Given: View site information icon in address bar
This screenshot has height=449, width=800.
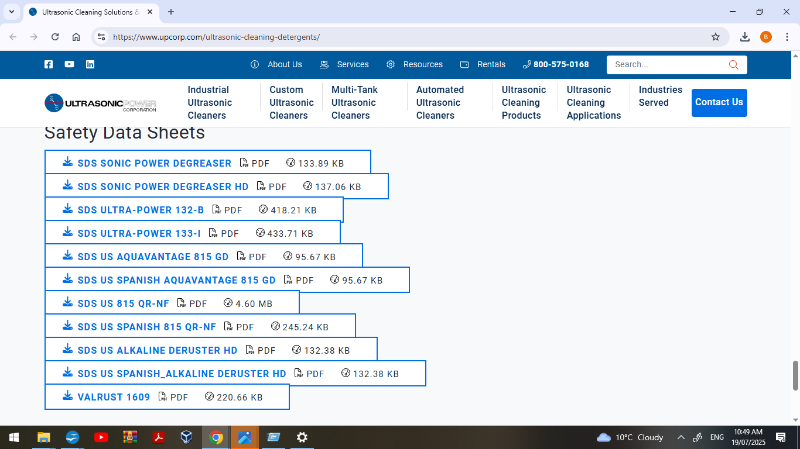Looking at the screenshot, I should [x=102, y=37].
